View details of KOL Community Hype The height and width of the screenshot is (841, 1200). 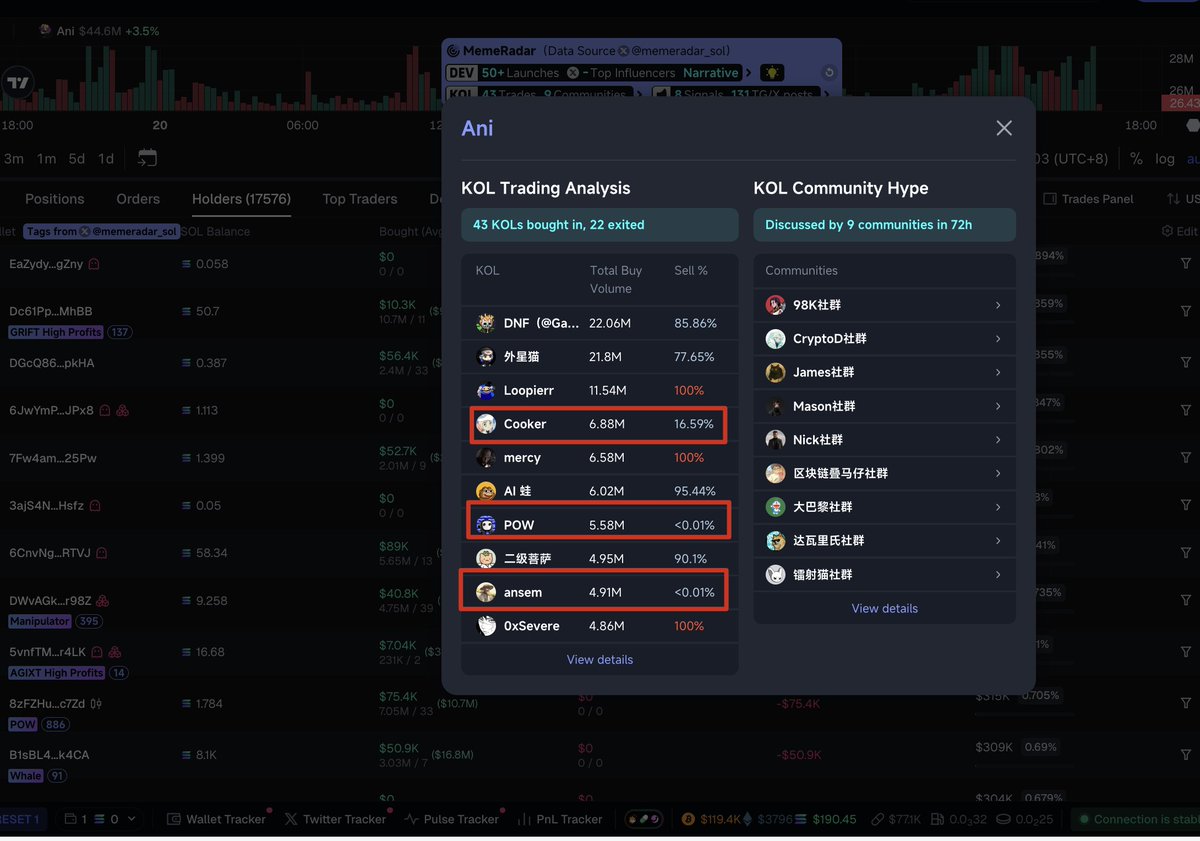[x=885, y=608]
